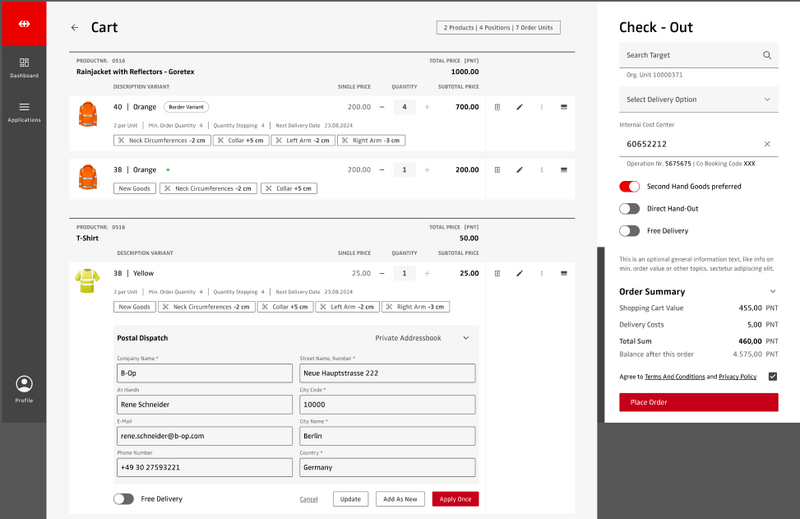Open the Dashboard from the sidebar
The height and width of the screenshot is (519, 800).
[24, 66]
